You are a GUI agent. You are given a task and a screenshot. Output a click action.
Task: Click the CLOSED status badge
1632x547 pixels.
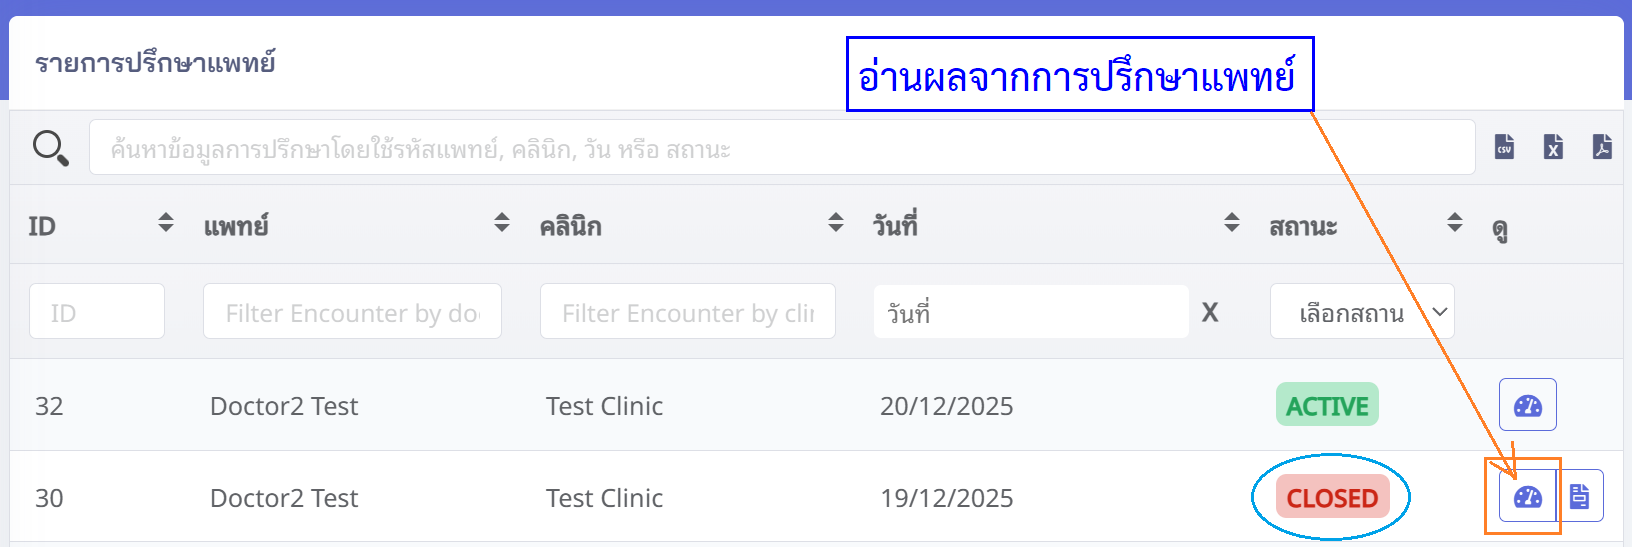1332,497
